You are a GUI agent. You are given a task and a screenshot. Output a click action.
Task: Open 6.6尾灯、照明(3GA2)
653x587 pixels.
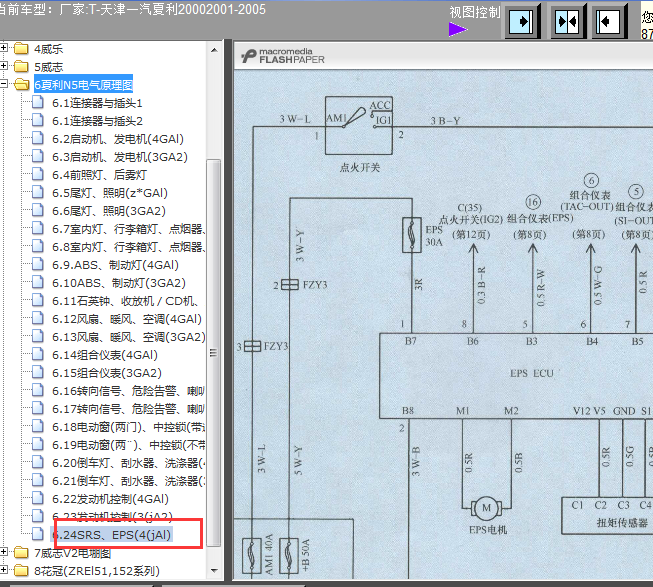coord(109,211)
